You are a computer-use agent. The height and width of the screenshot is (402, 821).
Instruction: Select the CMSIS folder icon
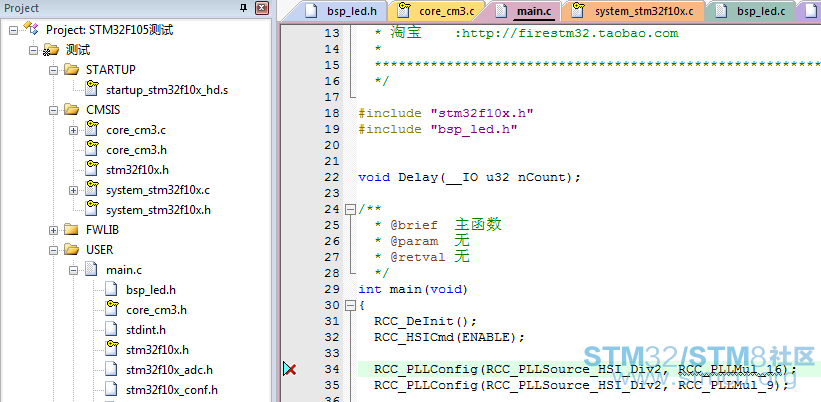71,110
